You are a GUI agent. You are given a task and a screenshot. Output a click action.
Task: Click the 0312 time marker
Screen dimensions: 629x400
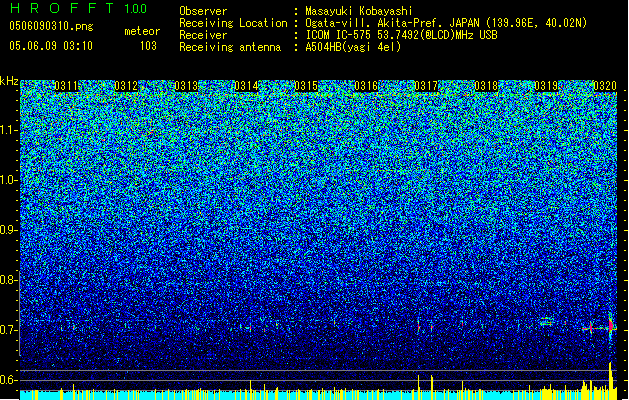pyautogui.click(x=126, y=86)
